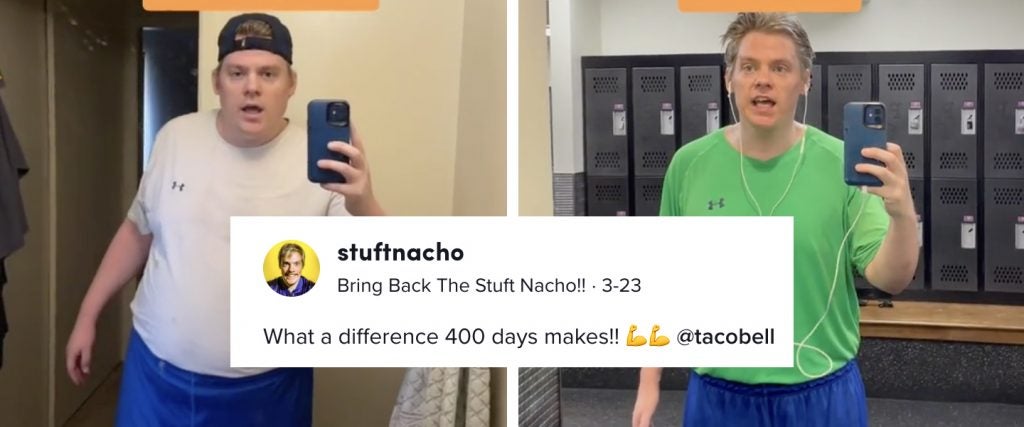Select the 3-23 post date
The width and height of the screenshot is (1024, 427).
621,286
